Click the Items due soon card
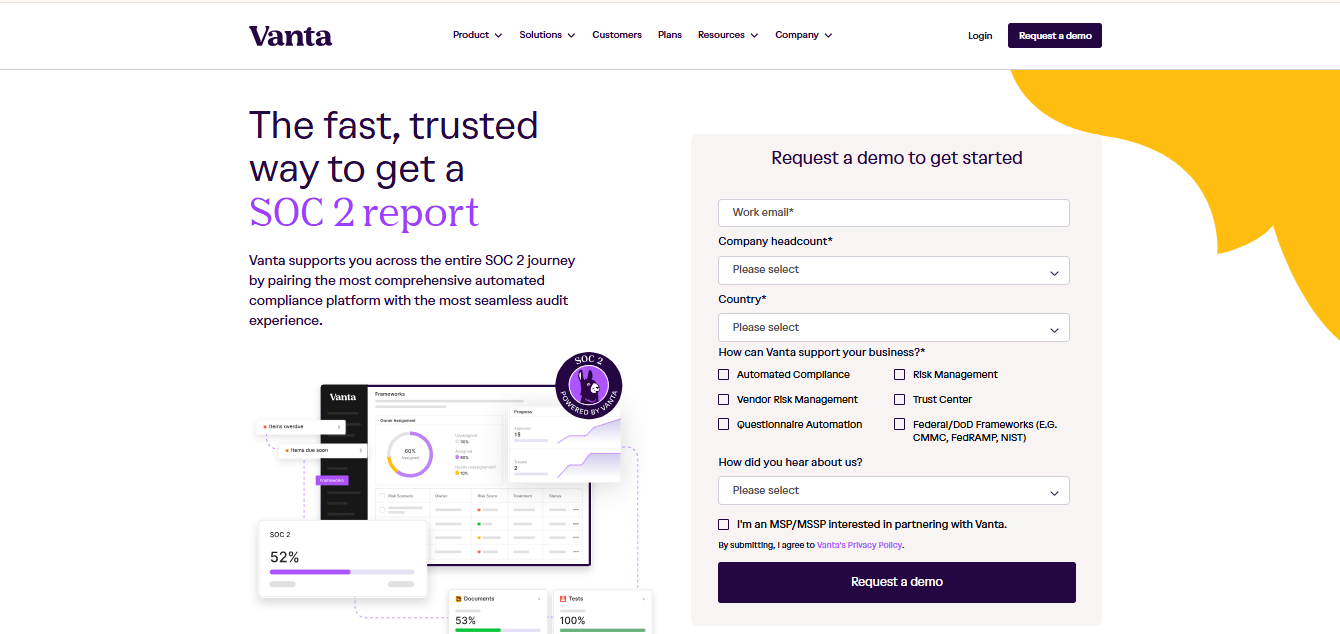Viewport: 1340px width, 634px height. point(323,451)
